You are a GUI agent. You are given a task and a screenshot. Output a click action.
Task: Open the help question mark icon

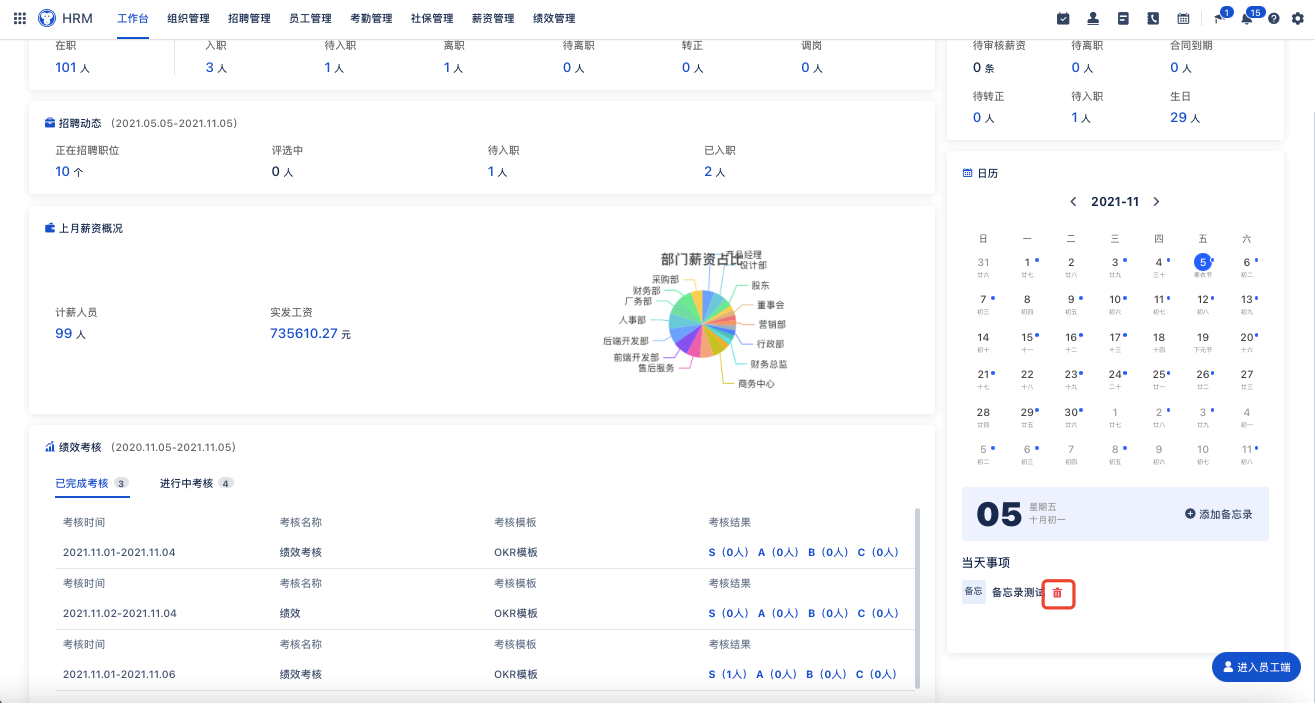[1274, 18]
